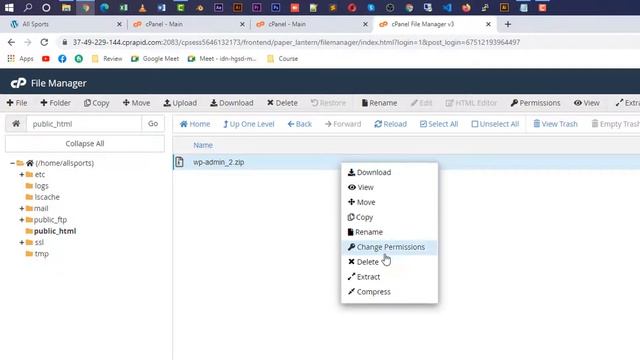Screen dimensions: 640x360
Task: Create a new file with +File
Action: click(x=17, y=103)
